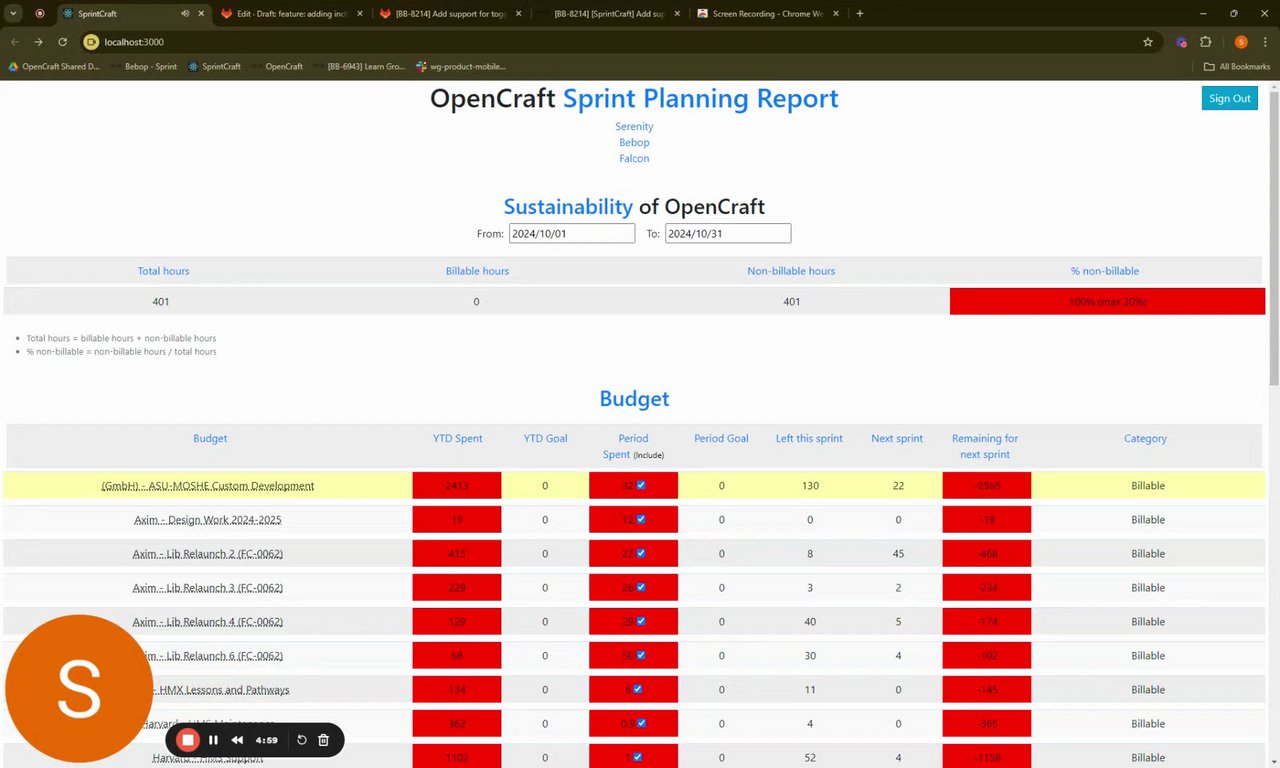Click the tab audio speaker icon on SprintCraft tab
Viewport: 1280px width, 768px height.
point(185,14)
